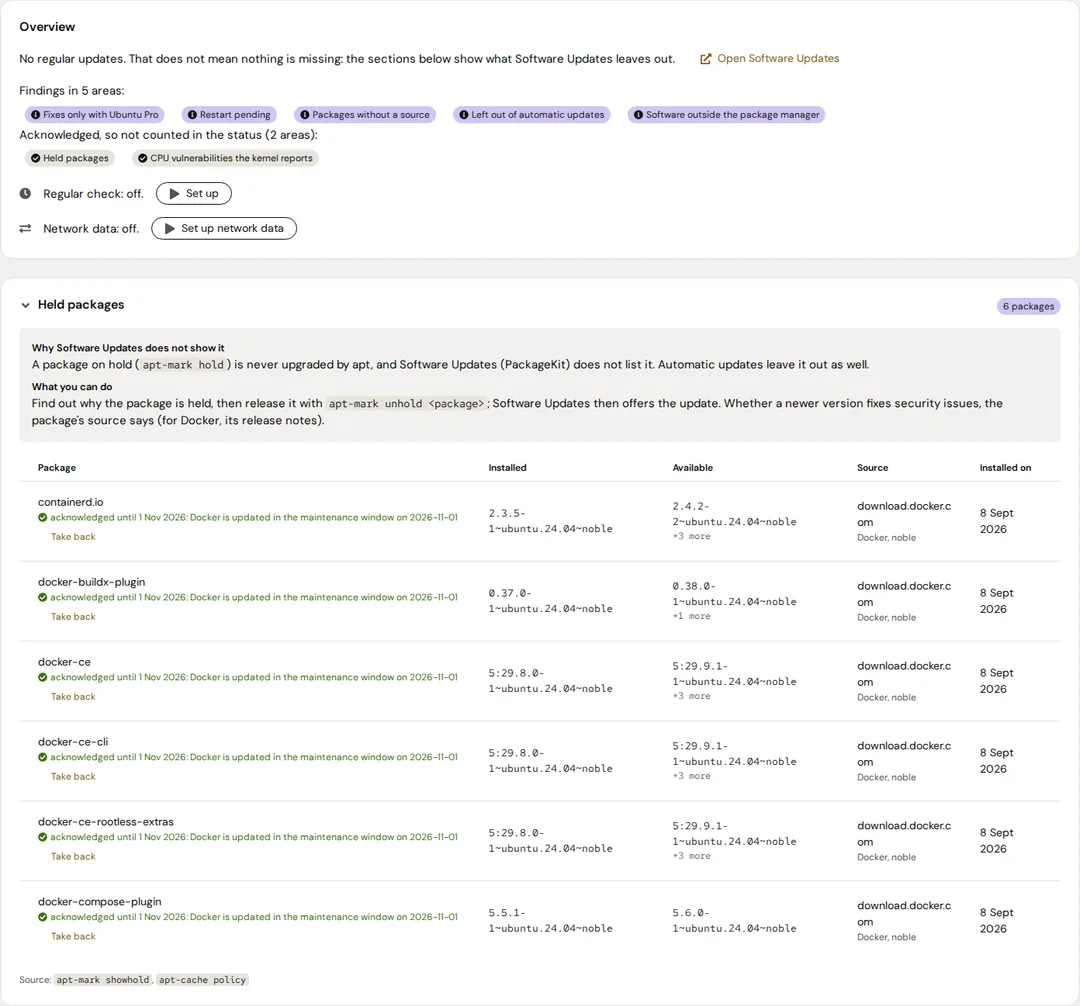Image resolution: width=1080 pixels, height=1006 pixels.
Task: Click the info icon on Fixes only with Ubuntu Pro
Action: pyautogui.click(x=36, y=115)
